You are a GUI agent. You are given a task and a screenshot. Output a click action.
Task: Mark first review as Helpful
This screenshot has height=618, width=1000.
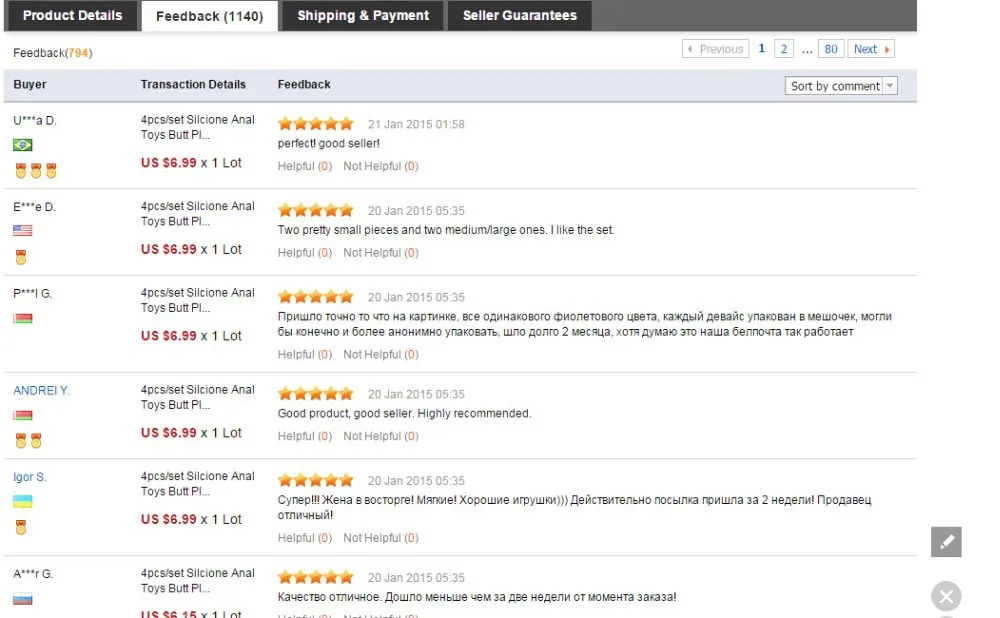pos(305,166)
